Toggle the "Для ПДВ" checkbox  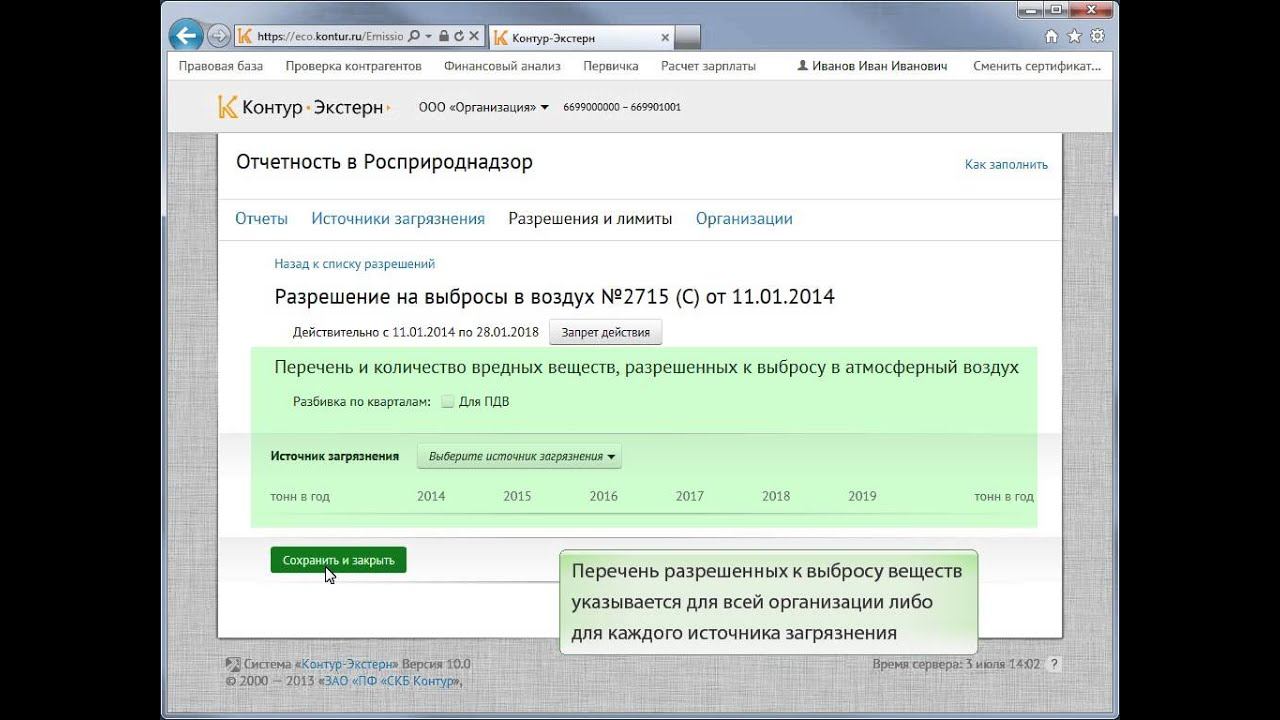(x=447, y=402)
